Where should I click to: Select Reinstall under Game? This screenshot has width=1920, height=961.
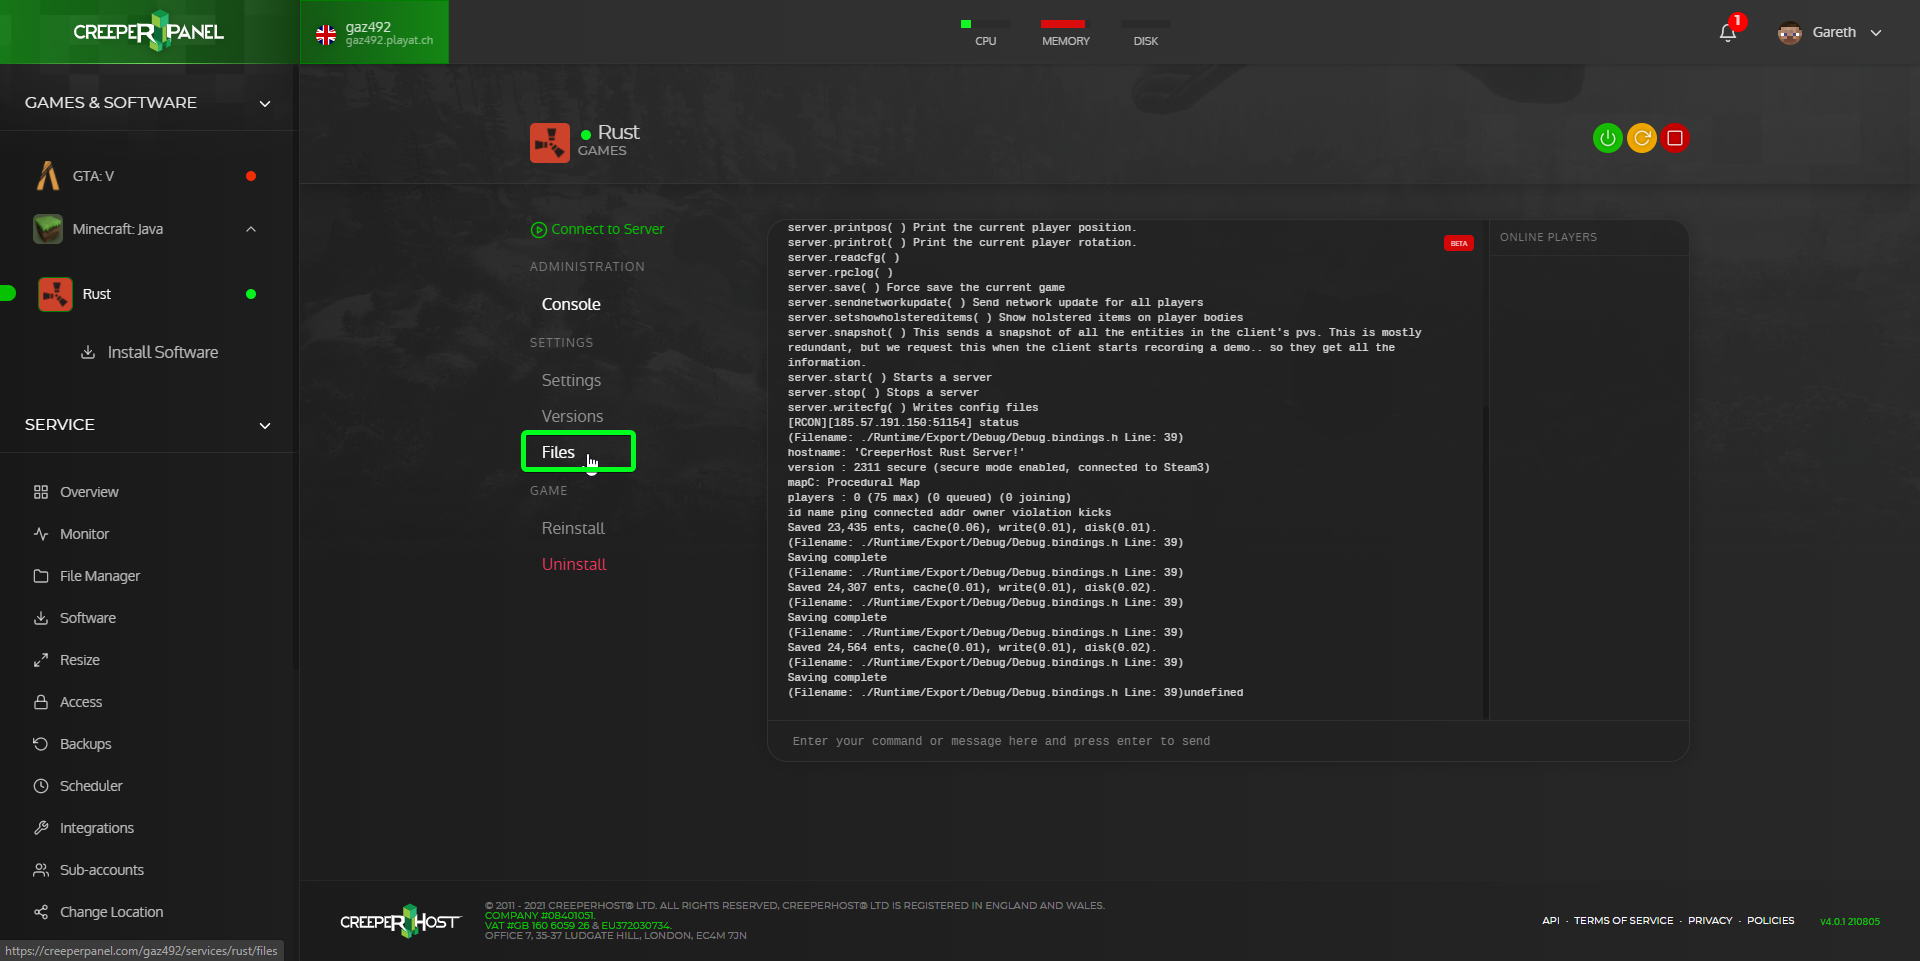(x=573, y=528)
